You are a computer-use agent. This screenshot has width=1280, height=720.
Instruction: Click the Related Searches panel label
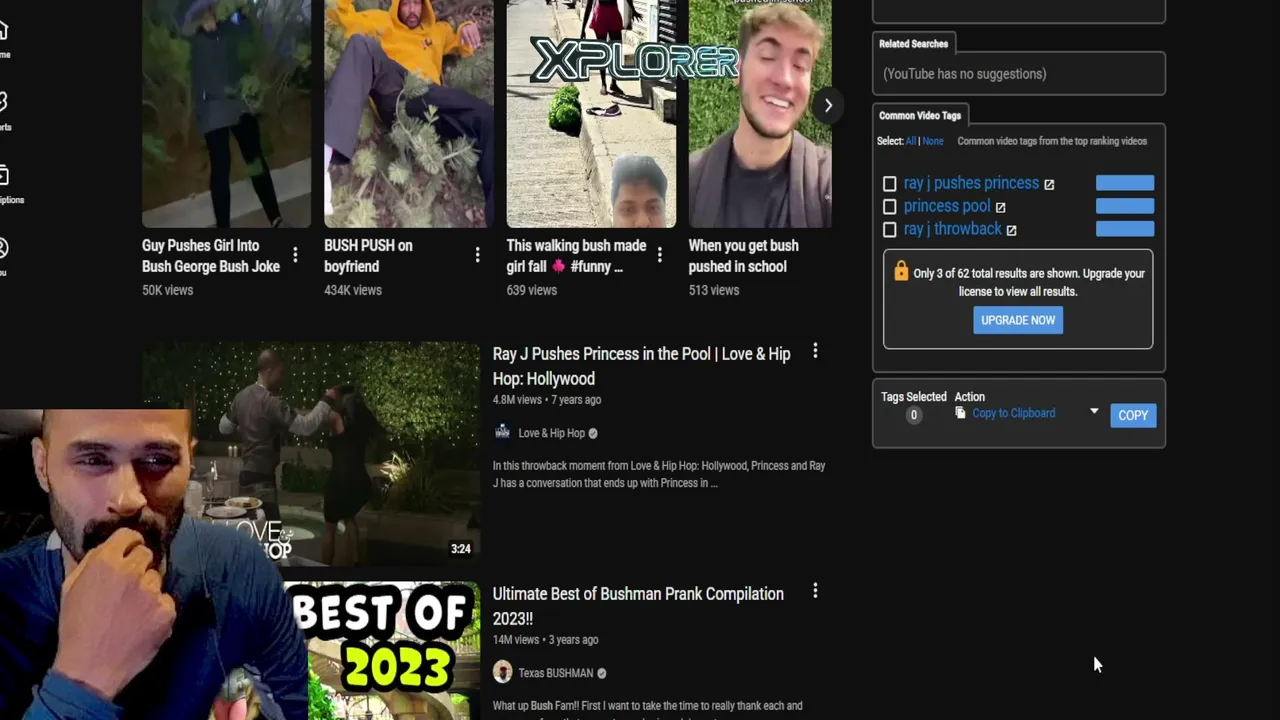click(913, 44)
